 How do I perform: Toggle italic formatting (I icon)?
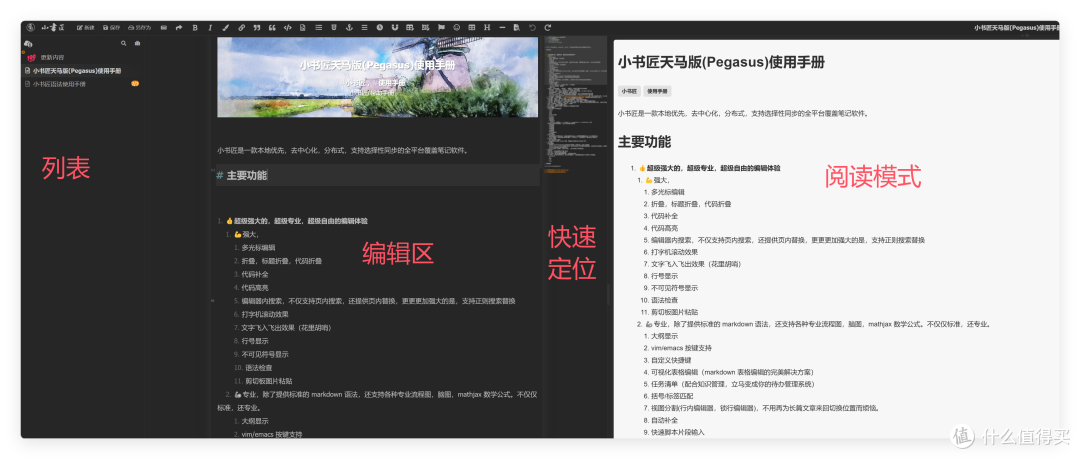tap(210, 28)
